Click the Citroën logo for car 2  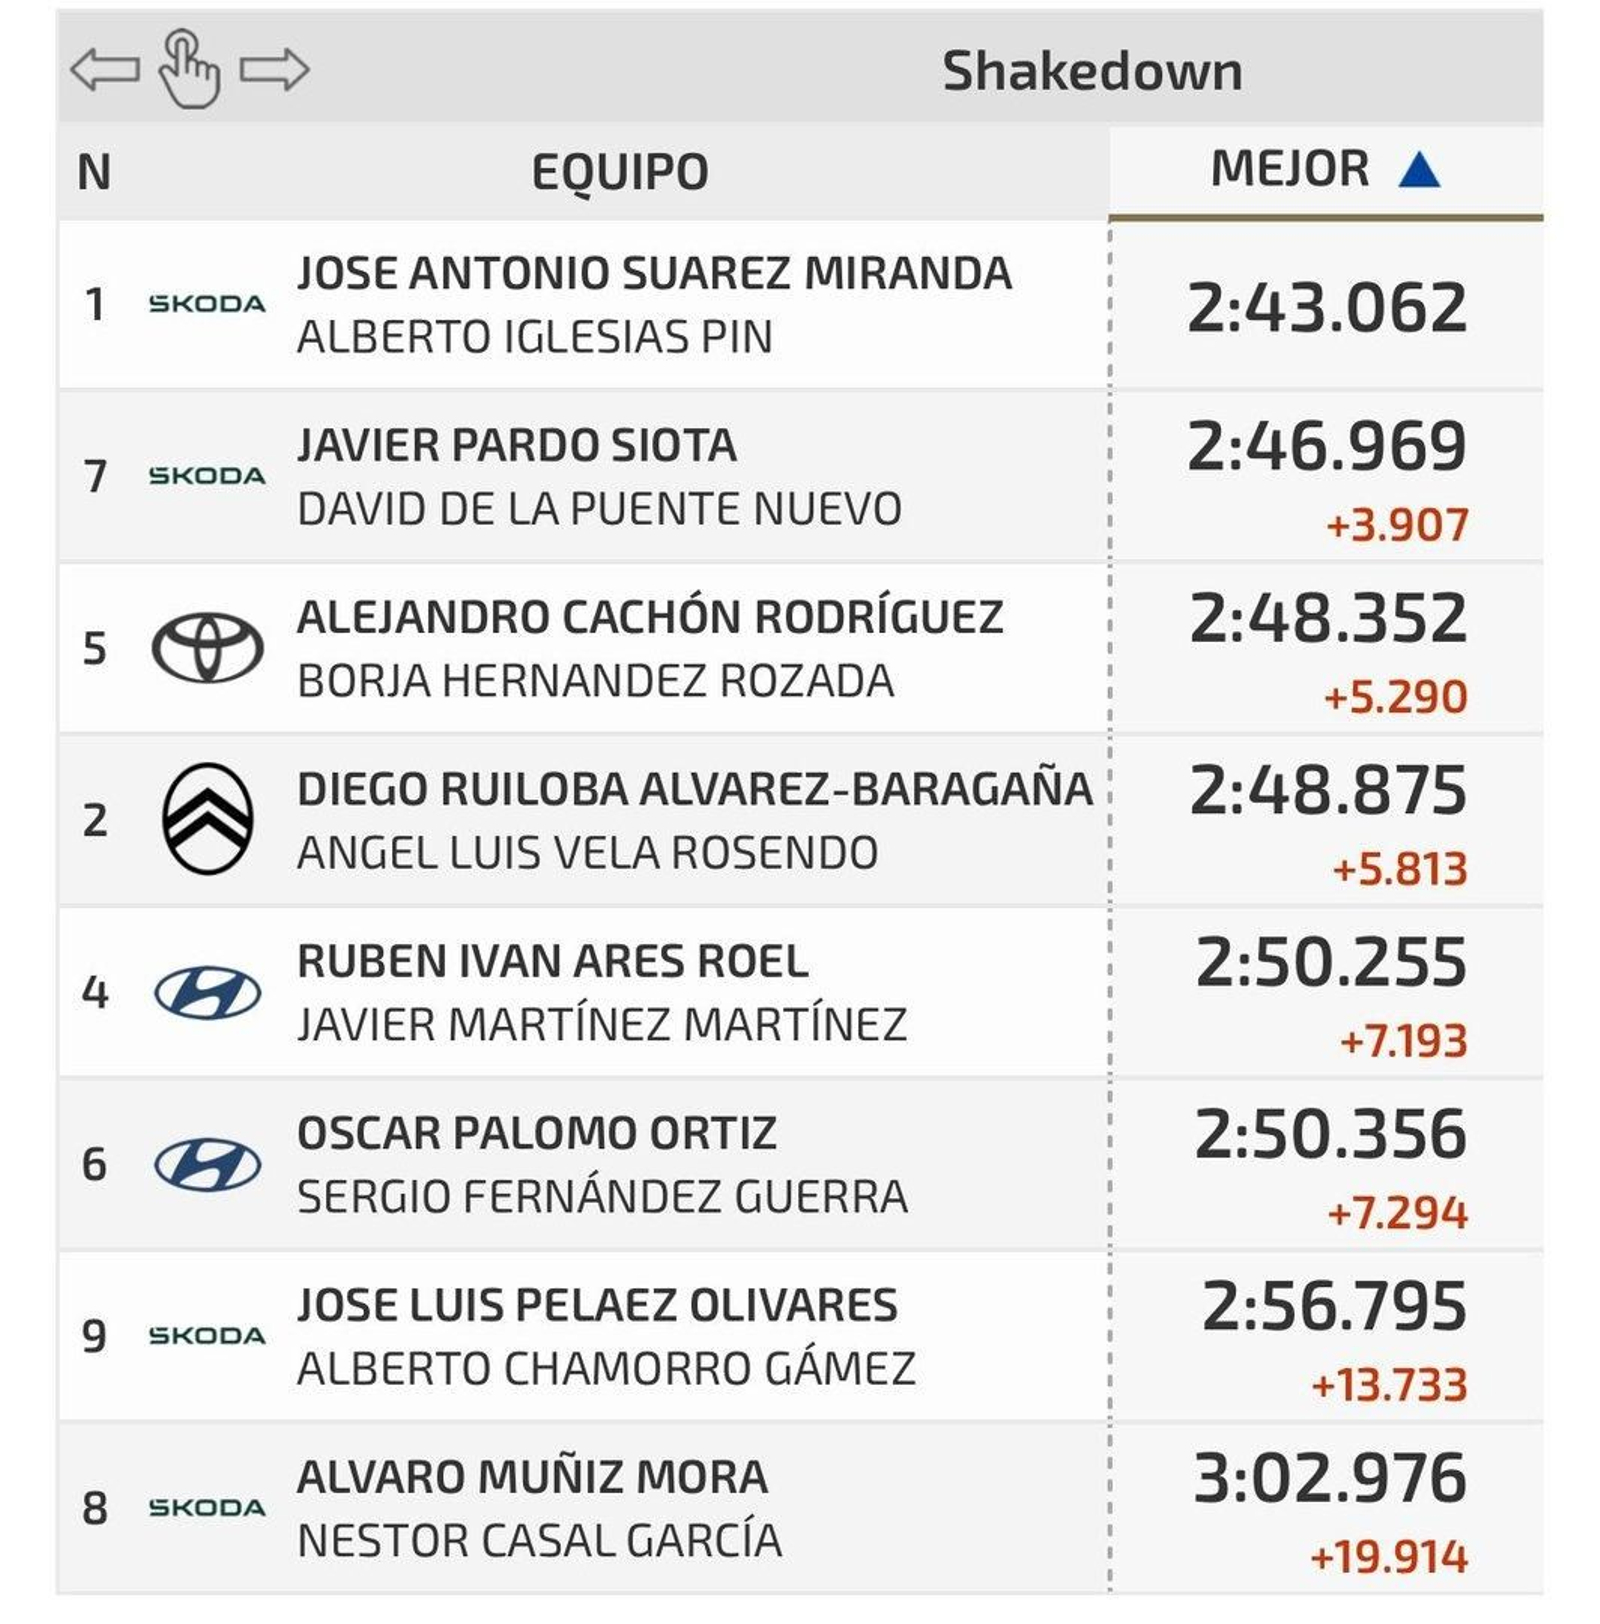207,819
